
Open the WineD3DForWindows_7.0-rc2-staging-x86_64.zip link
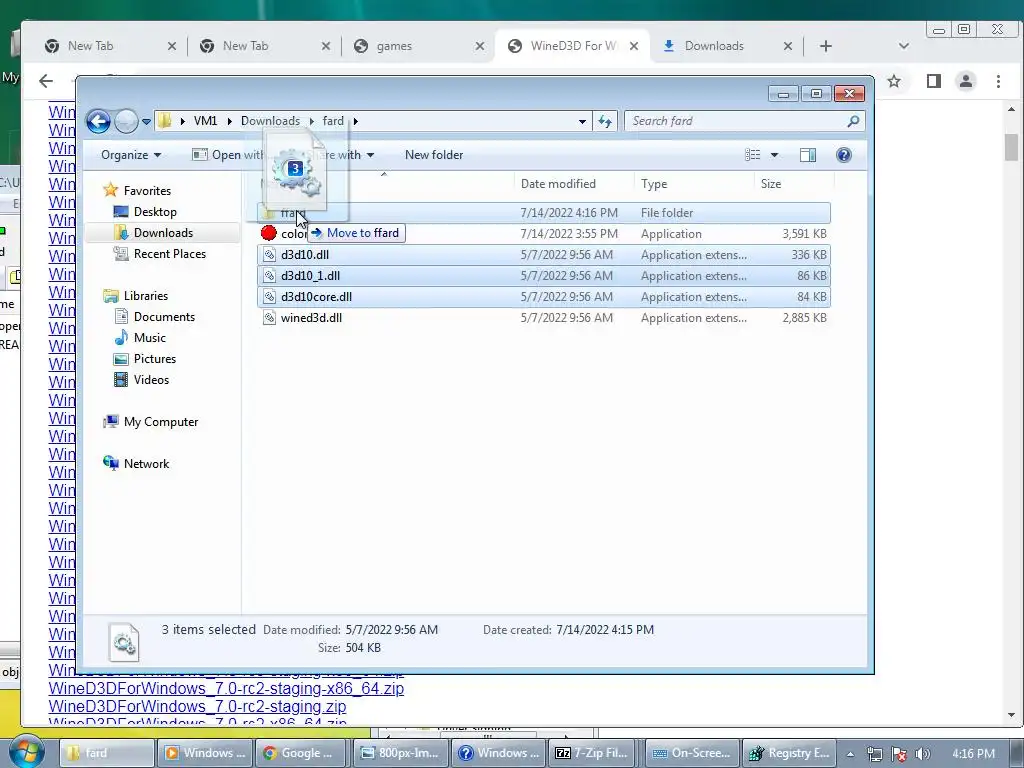(x=226, y=688)
